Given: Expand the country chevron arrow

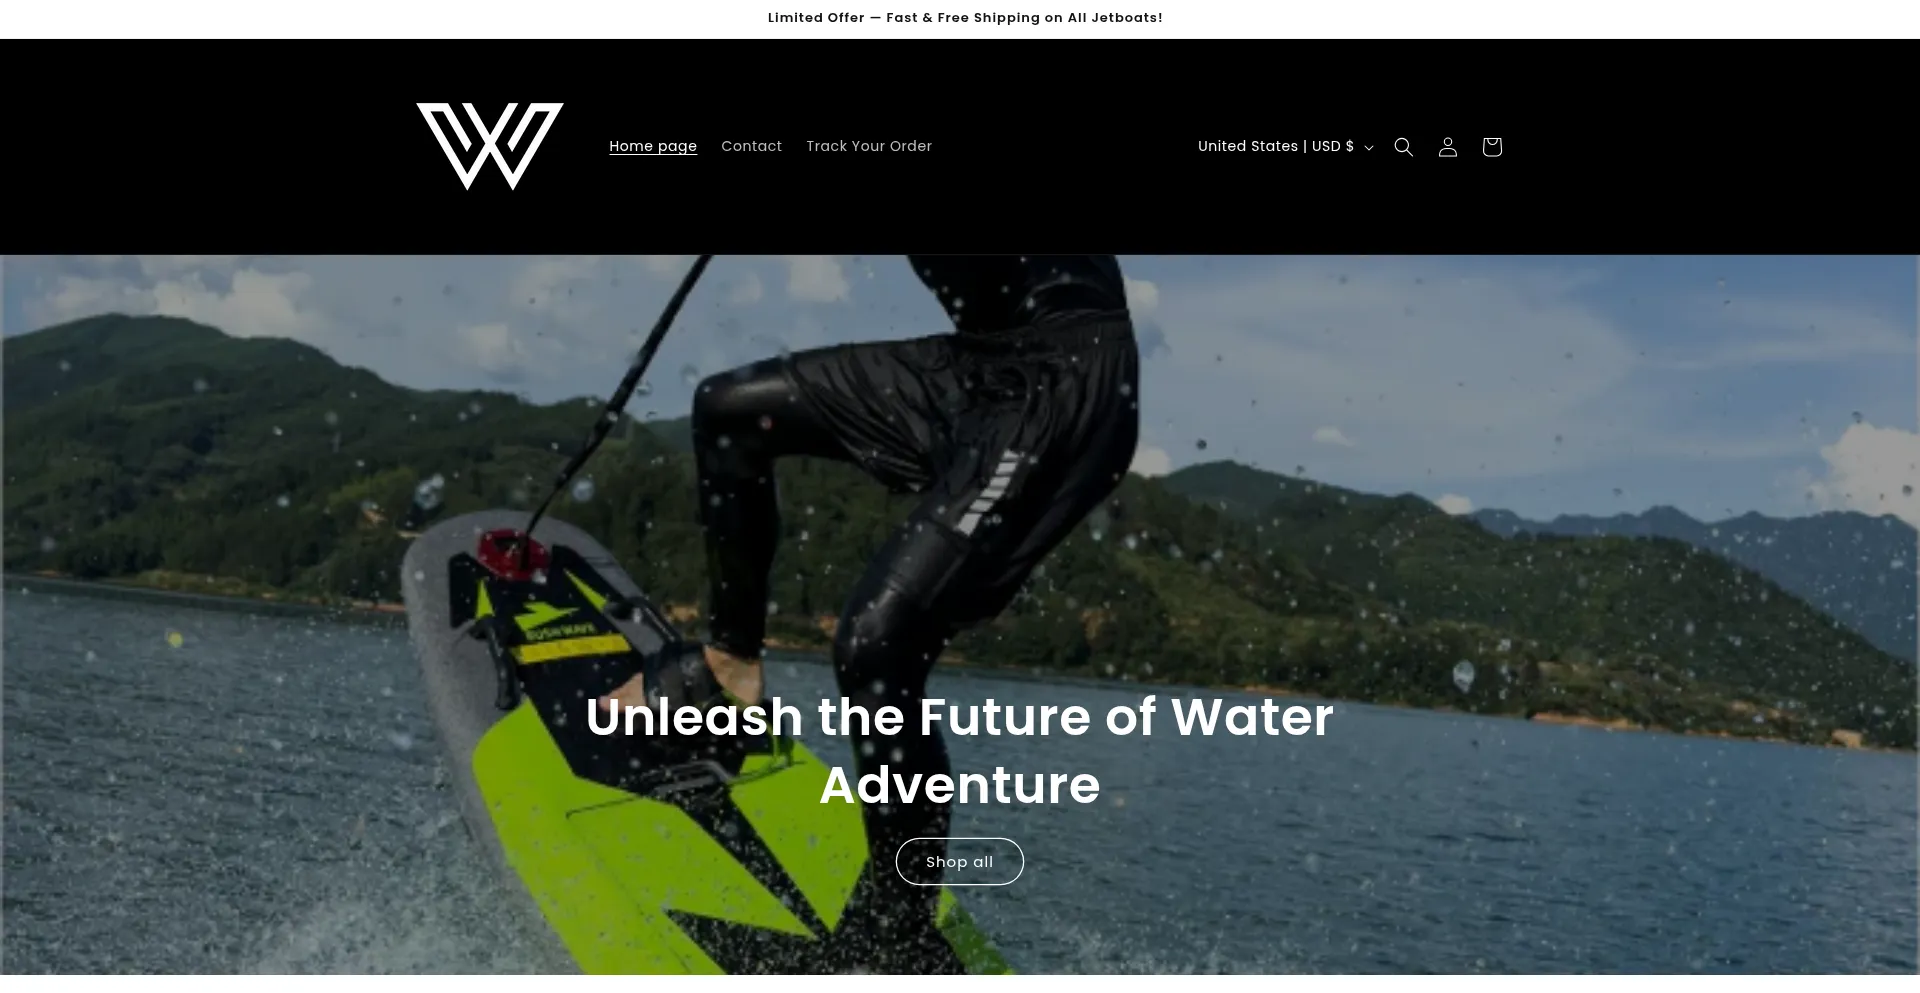Looking at the screenshot, I should click(x=1369, y=147).
